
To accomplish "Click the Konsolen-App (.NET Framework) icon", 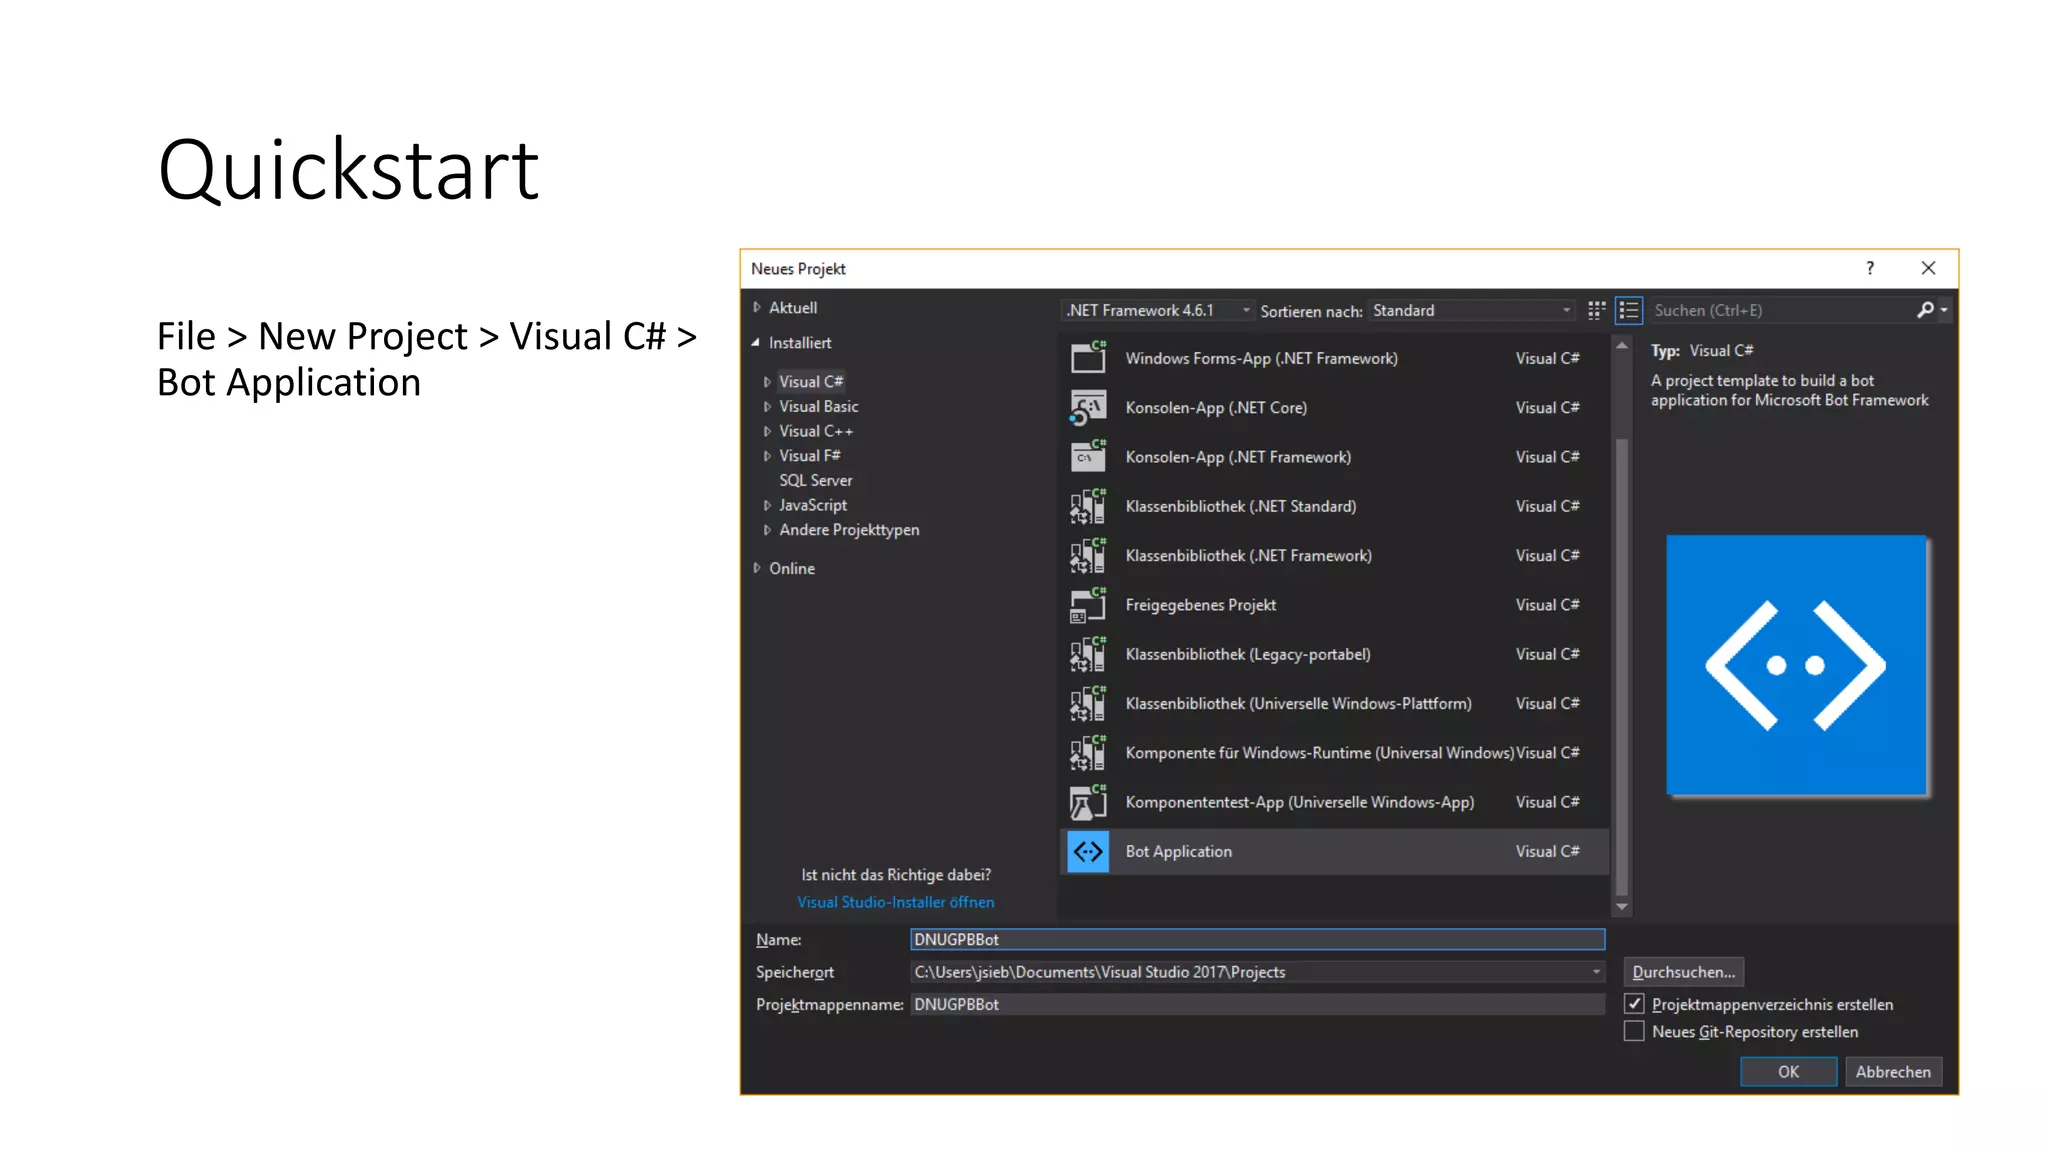I will click(1088, 456).
